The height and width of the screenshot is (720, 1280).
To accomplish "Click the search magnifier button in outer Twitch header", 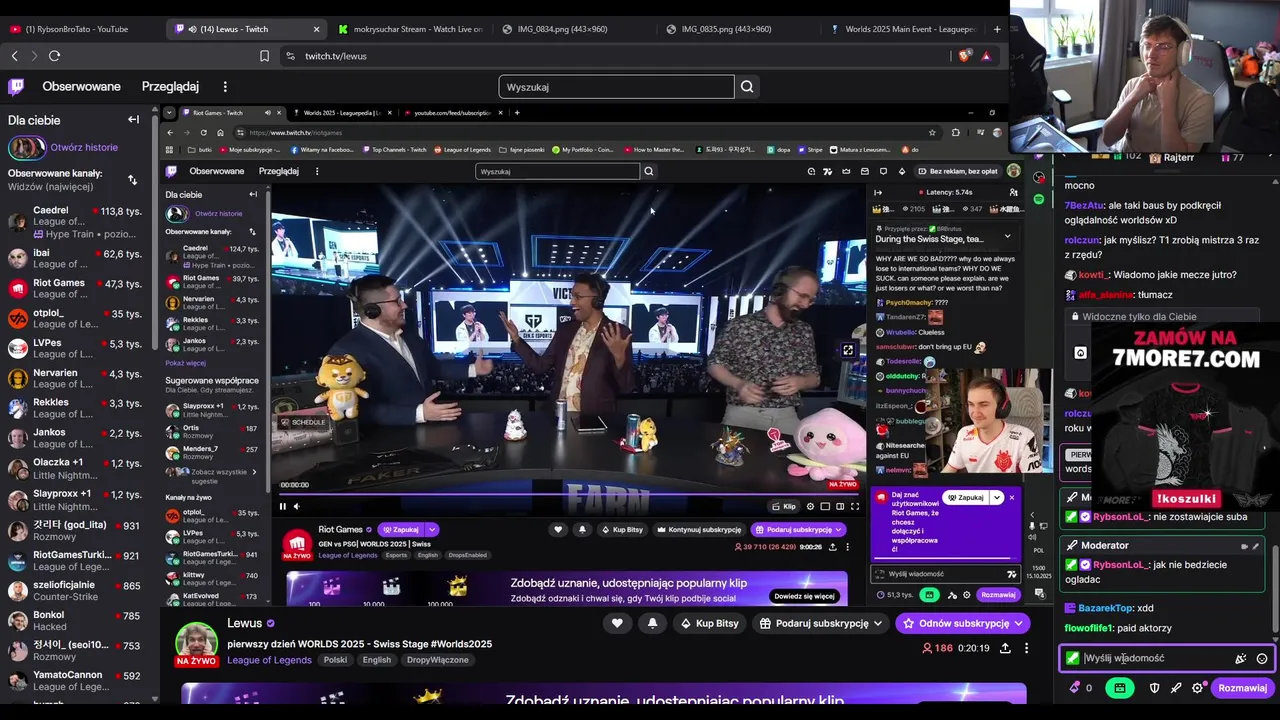I will pyautogui.click(x=747, y=87).
